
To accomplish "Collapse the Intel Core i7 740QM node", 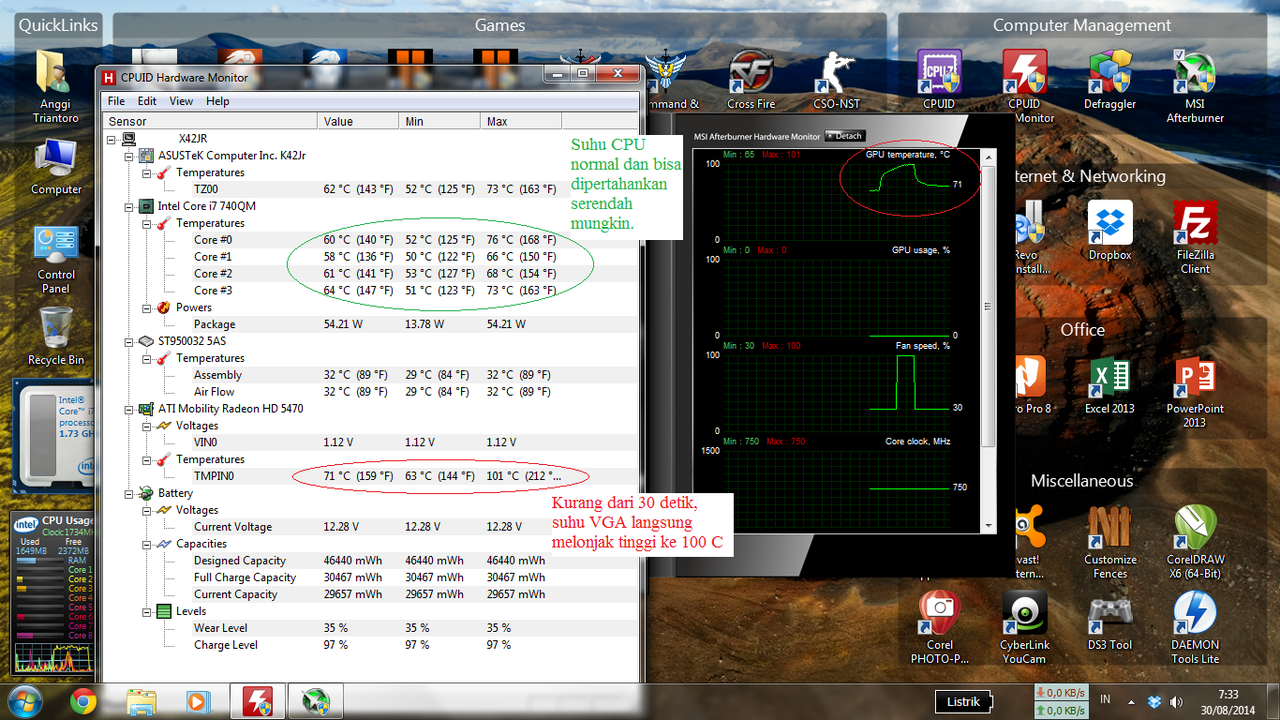I will click(129, 206).
